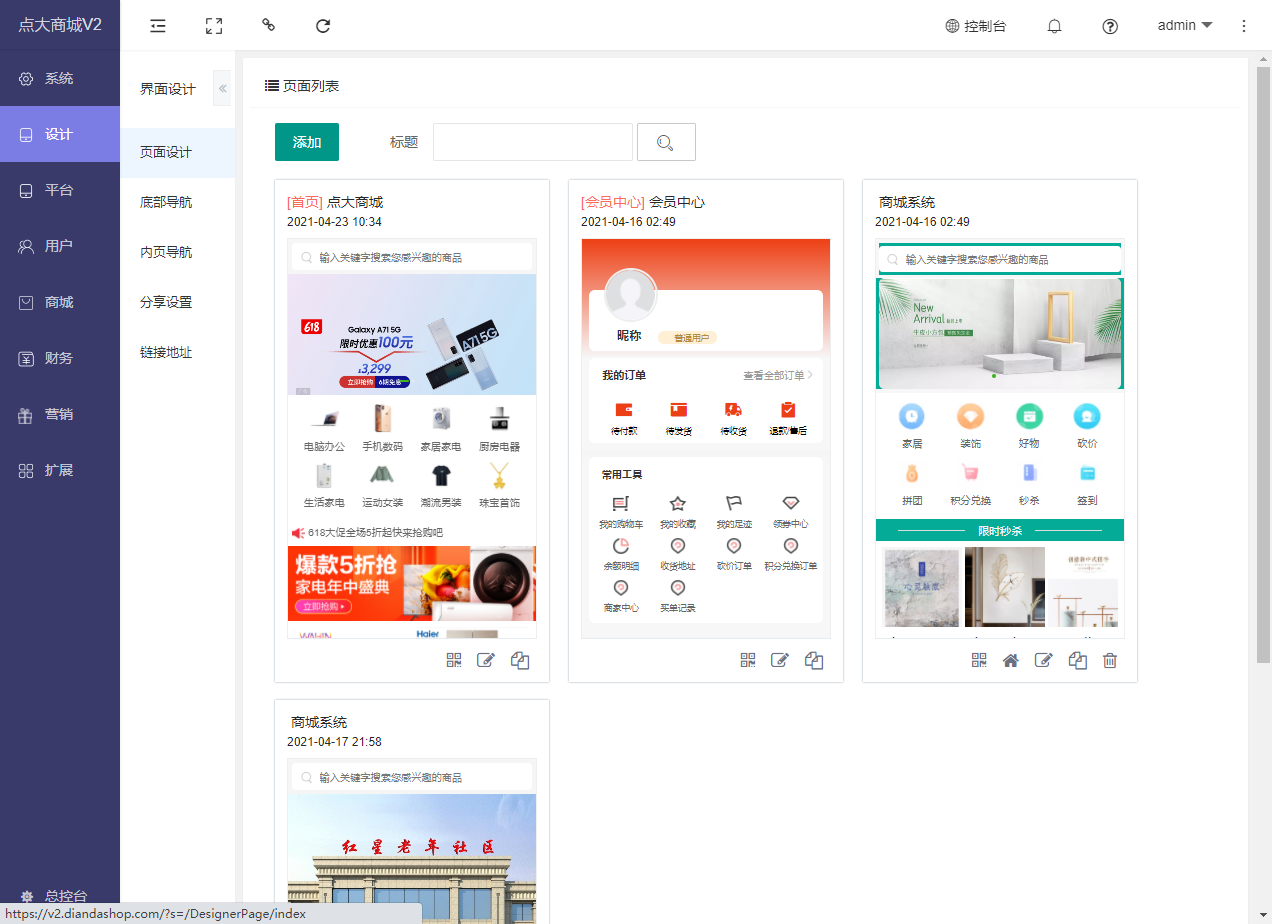Click the search magnifier button
Screen dimensions: 1272x924
(666, 142)
